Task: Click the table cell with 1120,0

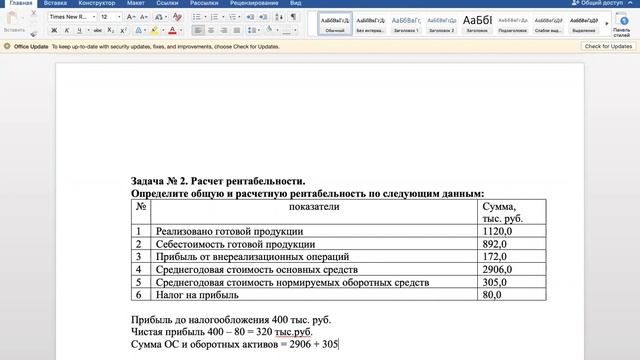Action: click(511, 231)
